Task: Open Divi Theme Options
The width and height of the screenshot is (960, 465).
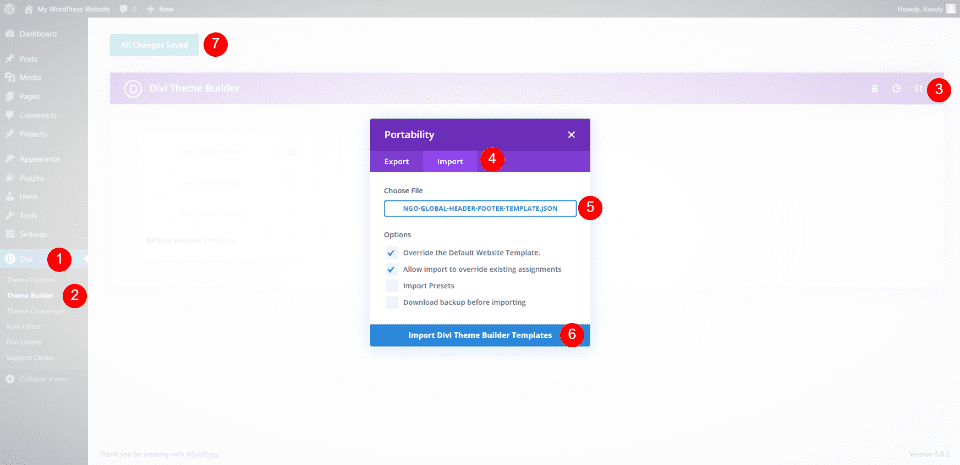Action: pos(31,280)
